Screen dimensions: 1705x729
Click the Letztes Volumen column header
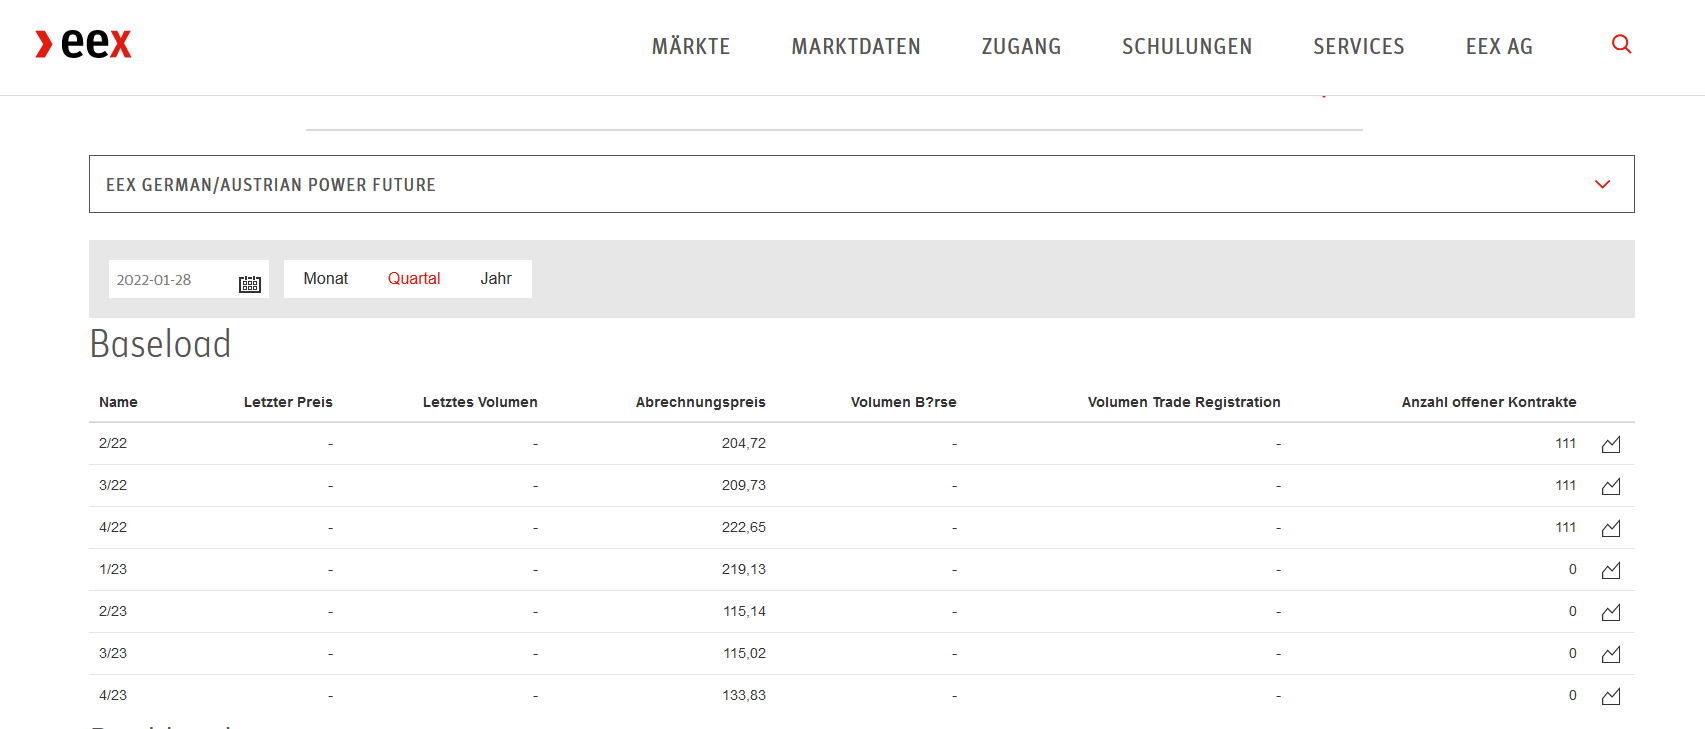(x=480, y=402)
